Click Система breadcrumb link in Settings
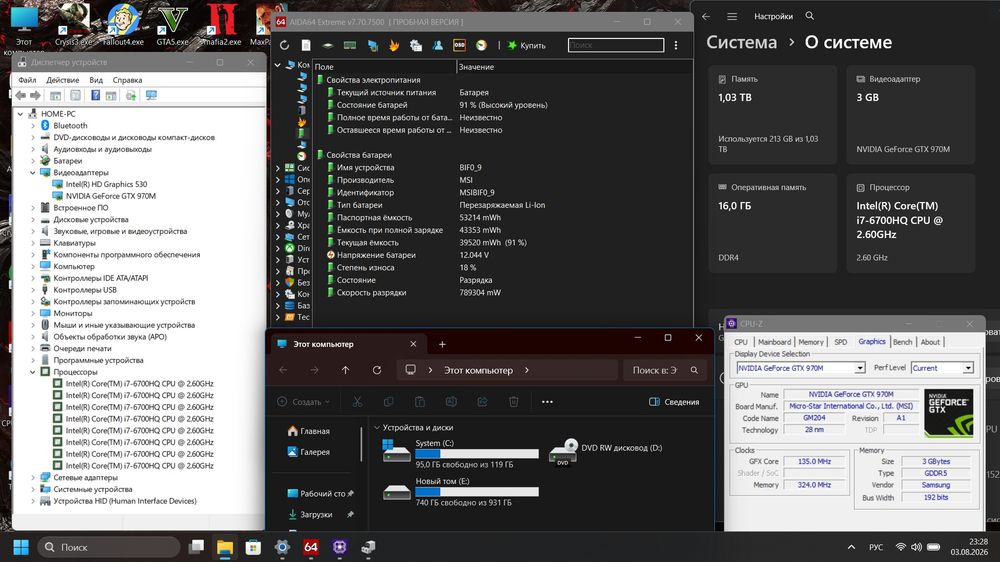1000x562 pixels. 742,43
